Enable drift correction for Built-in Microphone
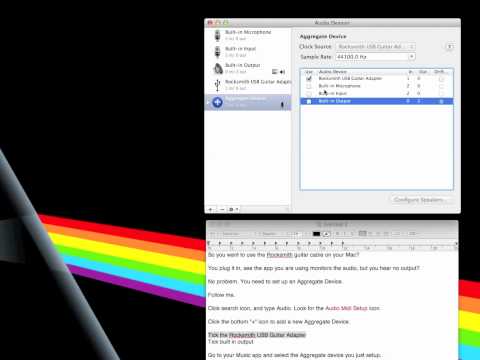480x360 pixels. 441,86
